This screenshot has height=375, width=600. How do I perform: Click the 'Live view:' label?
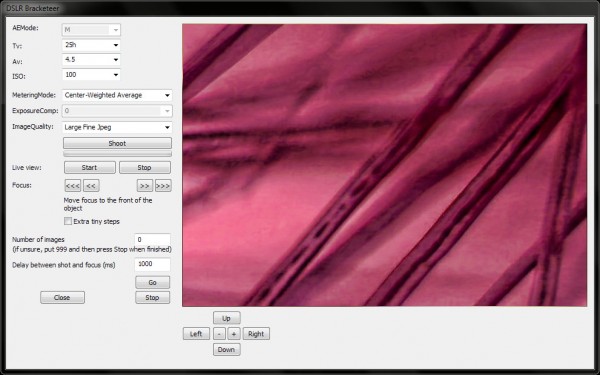(27, 168)
